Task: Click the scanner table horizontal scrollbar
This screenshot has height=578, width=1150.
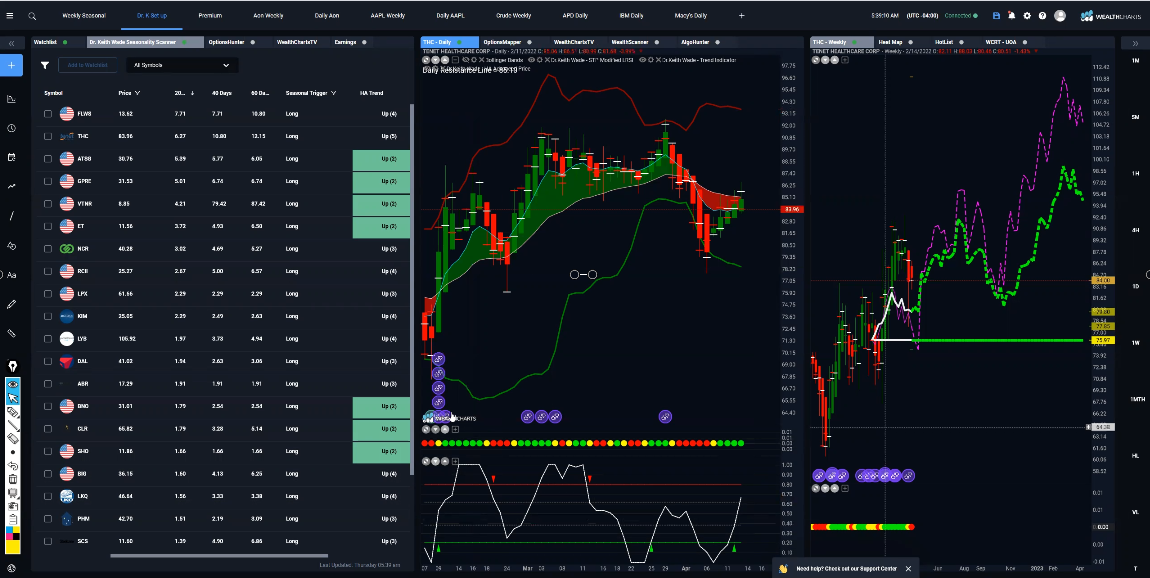Action: pyautogui.click(x=219, y=556)
